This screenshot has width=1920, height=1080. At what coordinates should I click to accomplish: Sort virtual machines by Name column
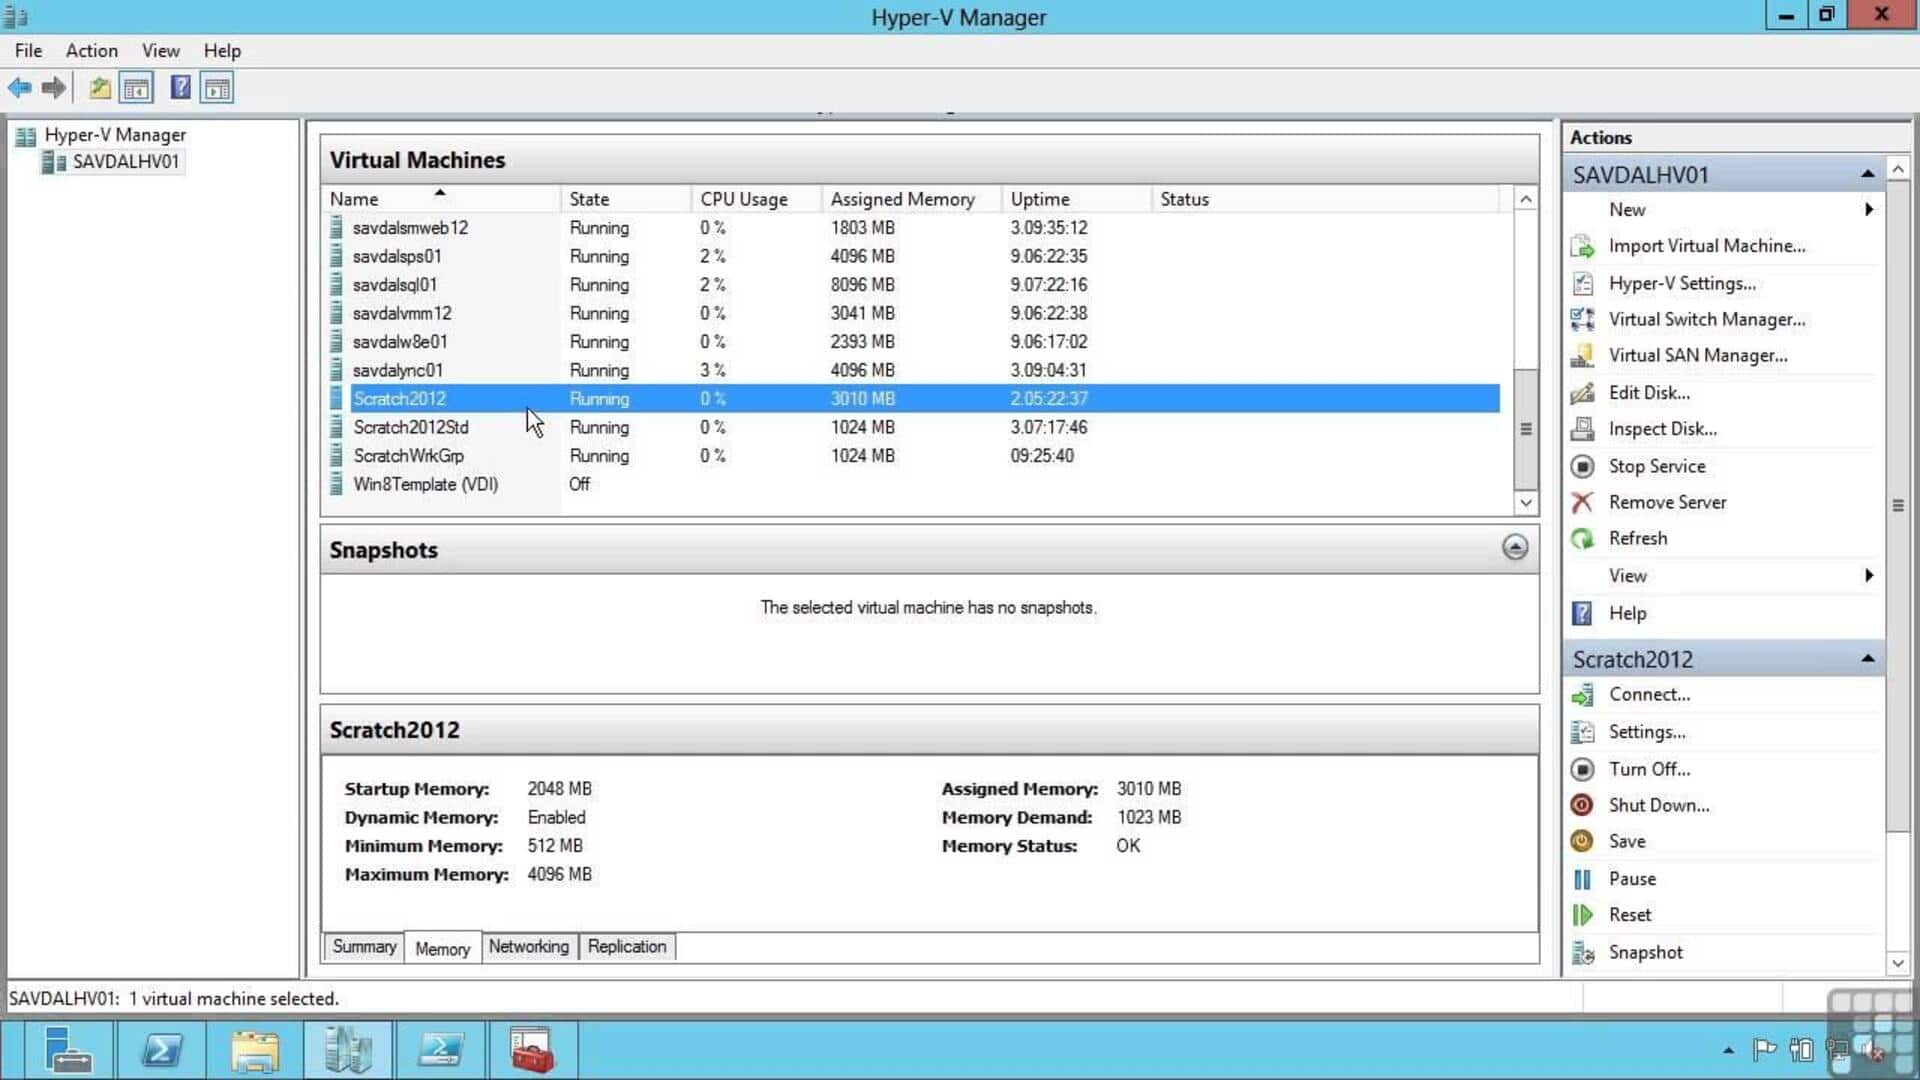point(440,199)
